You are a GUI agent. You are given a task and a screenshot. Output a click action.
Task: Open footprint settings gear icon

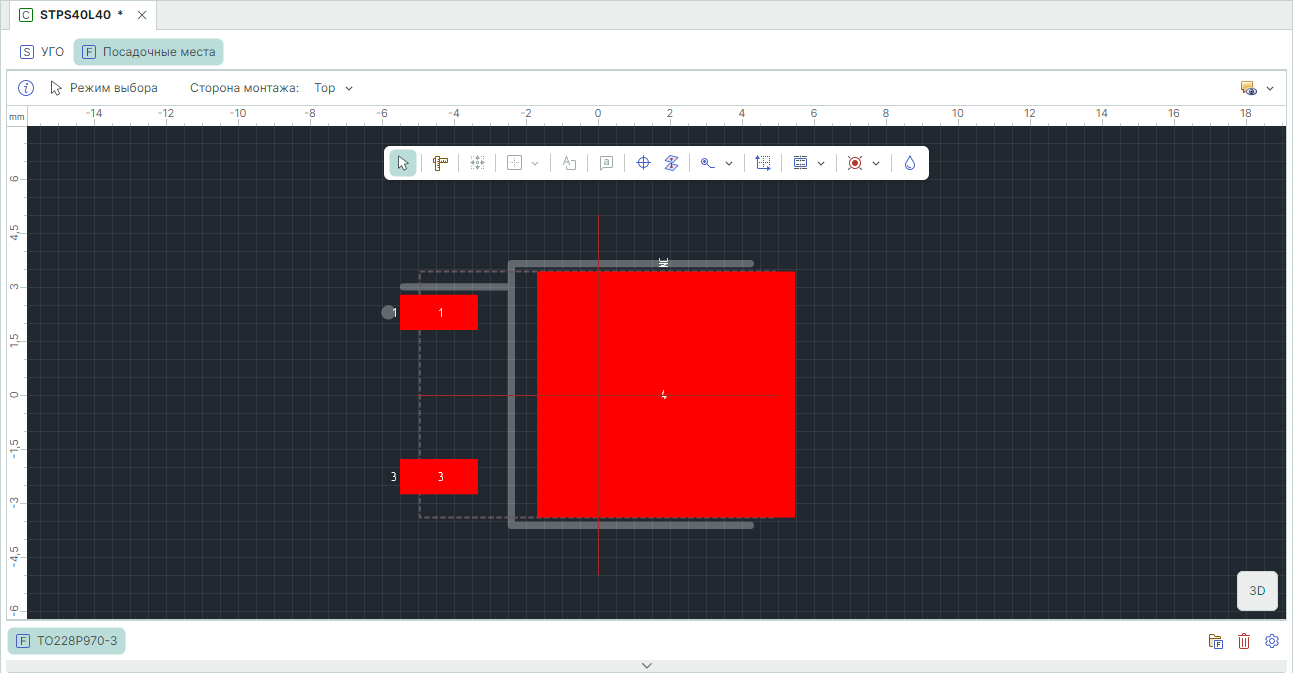click(1272, 641)
